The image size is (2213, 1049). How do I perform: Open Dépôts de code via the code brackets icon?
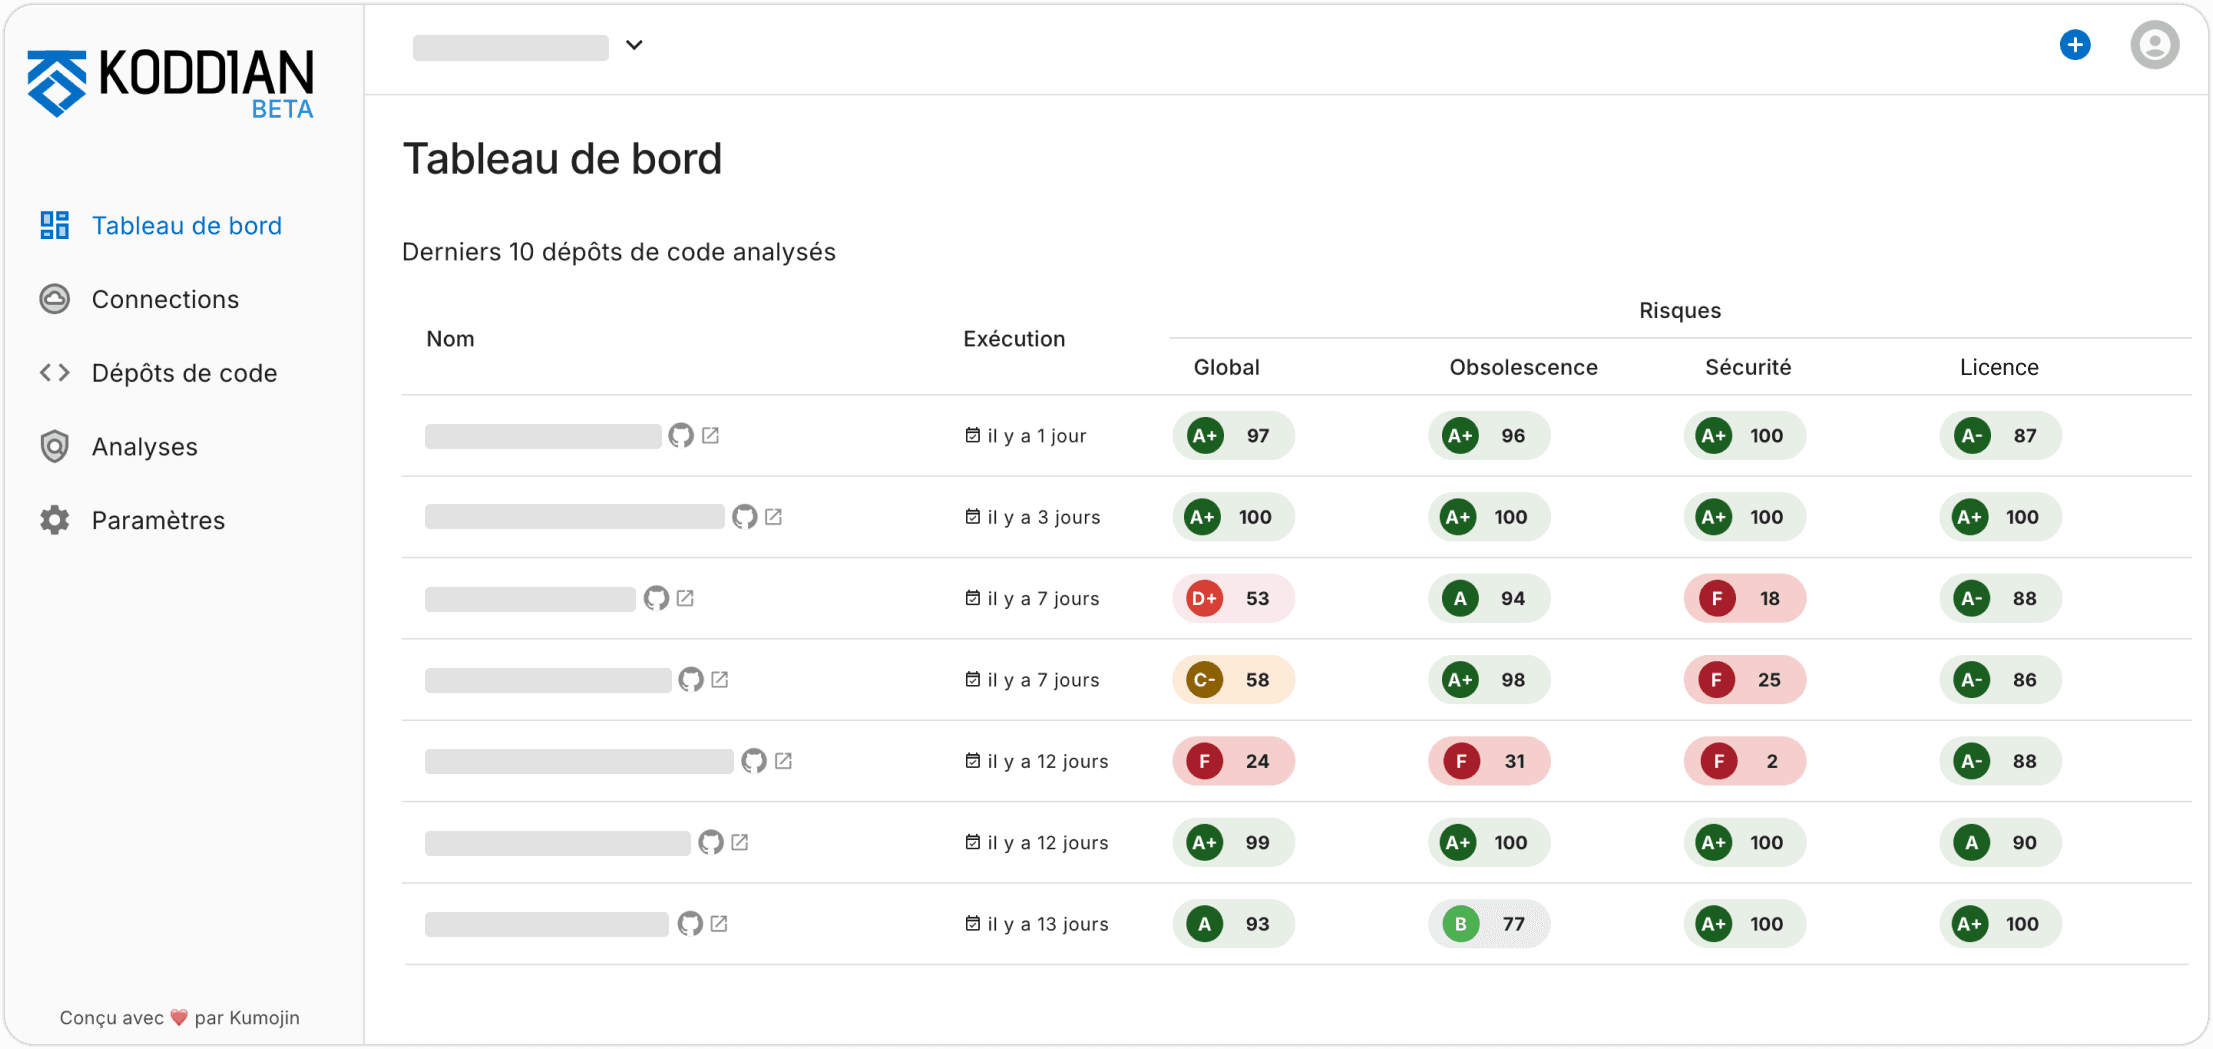(x=55, y=372)
